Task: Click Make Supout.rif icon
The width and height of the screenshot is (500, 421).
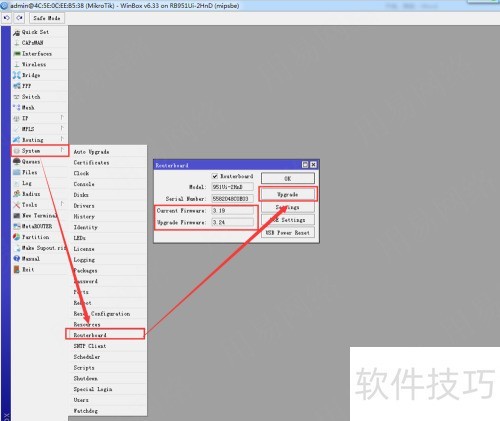Action: tap(17, 248)
